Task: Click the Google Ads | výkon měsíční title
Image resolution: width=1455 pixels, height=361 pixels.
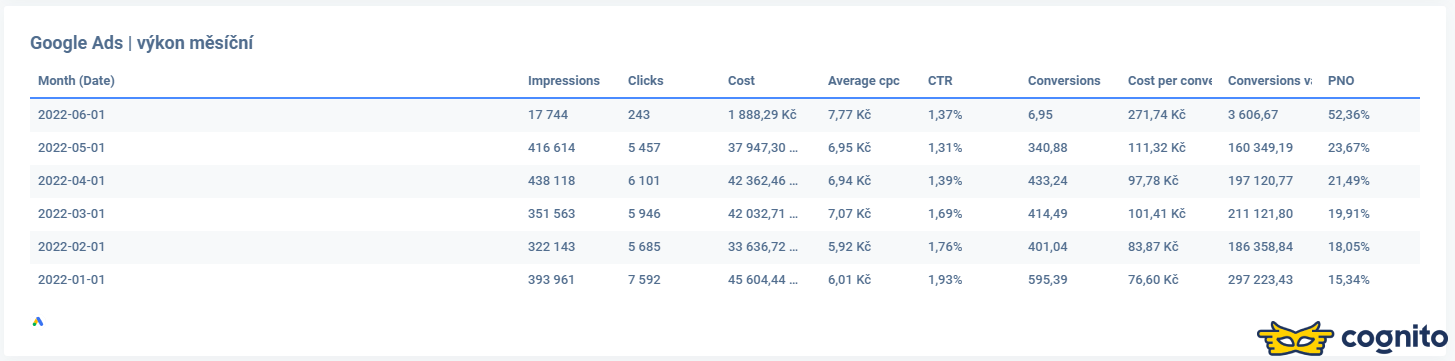Action: pyautogui.click(x=146, y=44)
